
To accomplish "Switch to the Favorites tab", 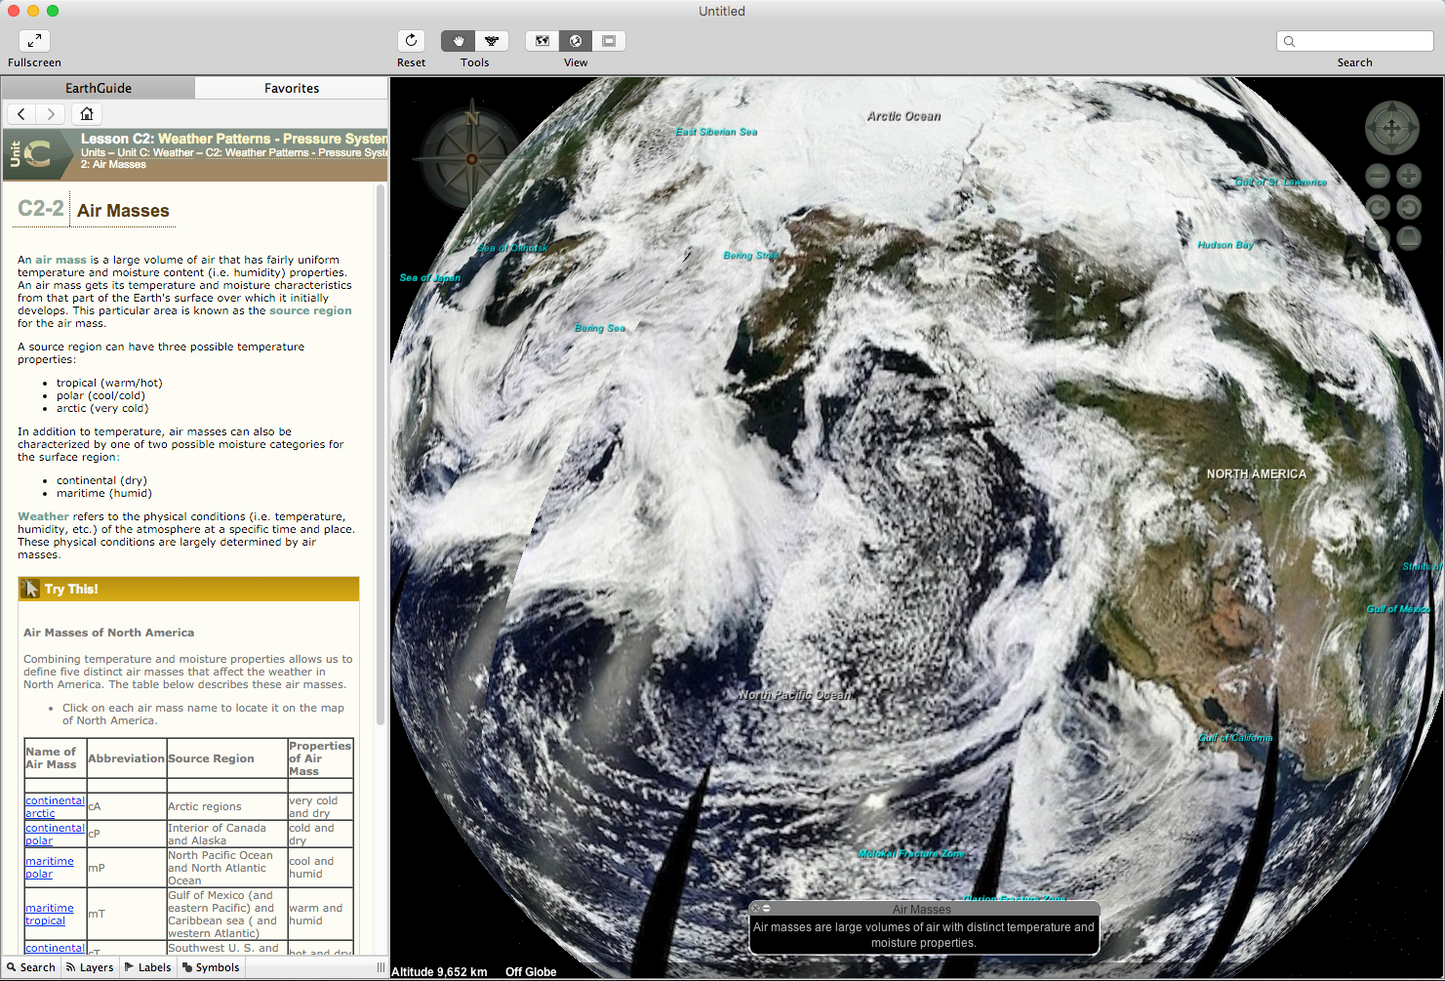I will tap(291, 88).
